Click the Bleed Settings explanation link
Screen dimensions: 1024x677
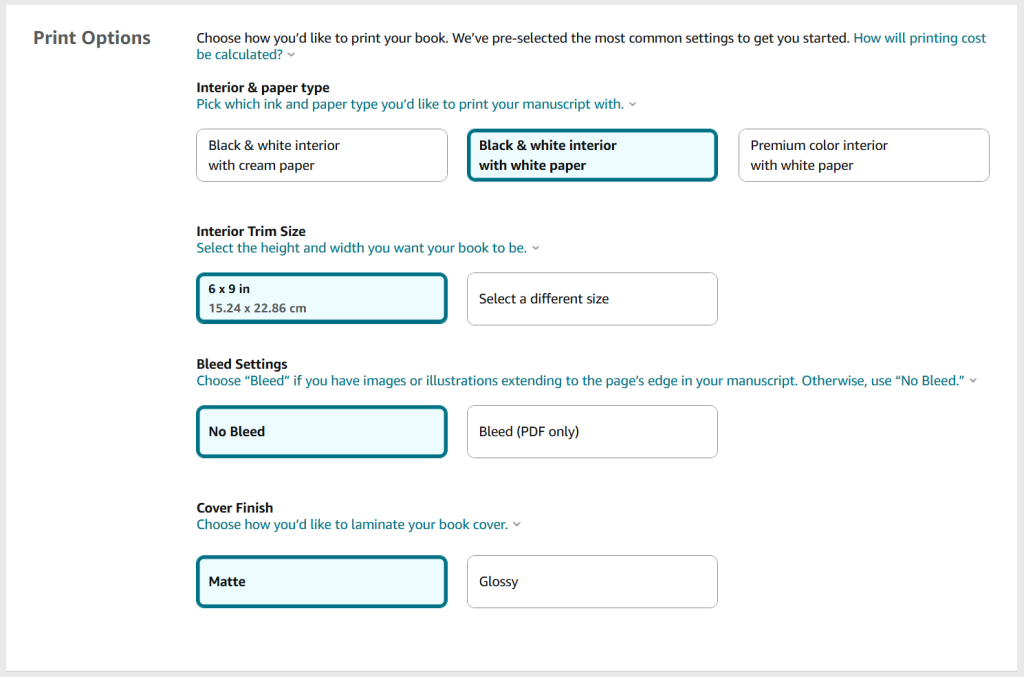pos(578,380)
